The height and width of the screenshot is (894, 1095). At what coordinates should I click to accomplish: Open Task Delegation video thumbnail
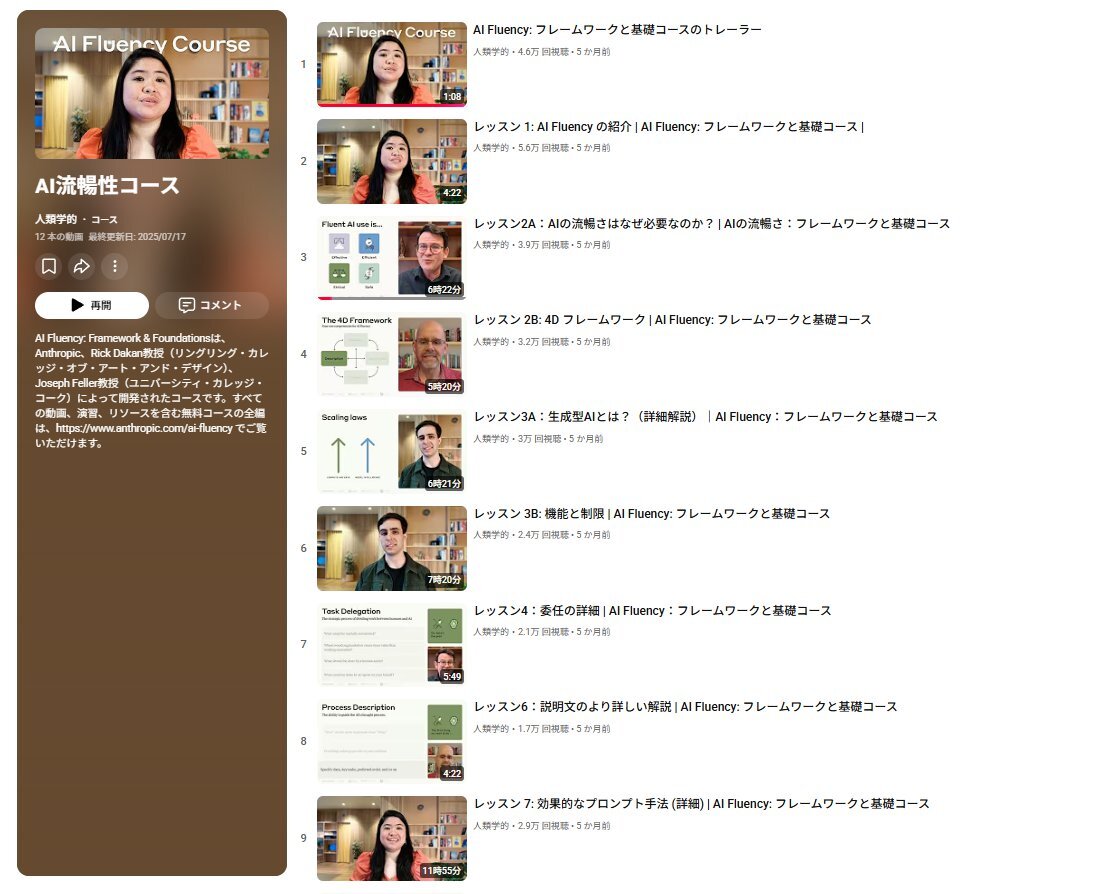[x=391, y=645]
